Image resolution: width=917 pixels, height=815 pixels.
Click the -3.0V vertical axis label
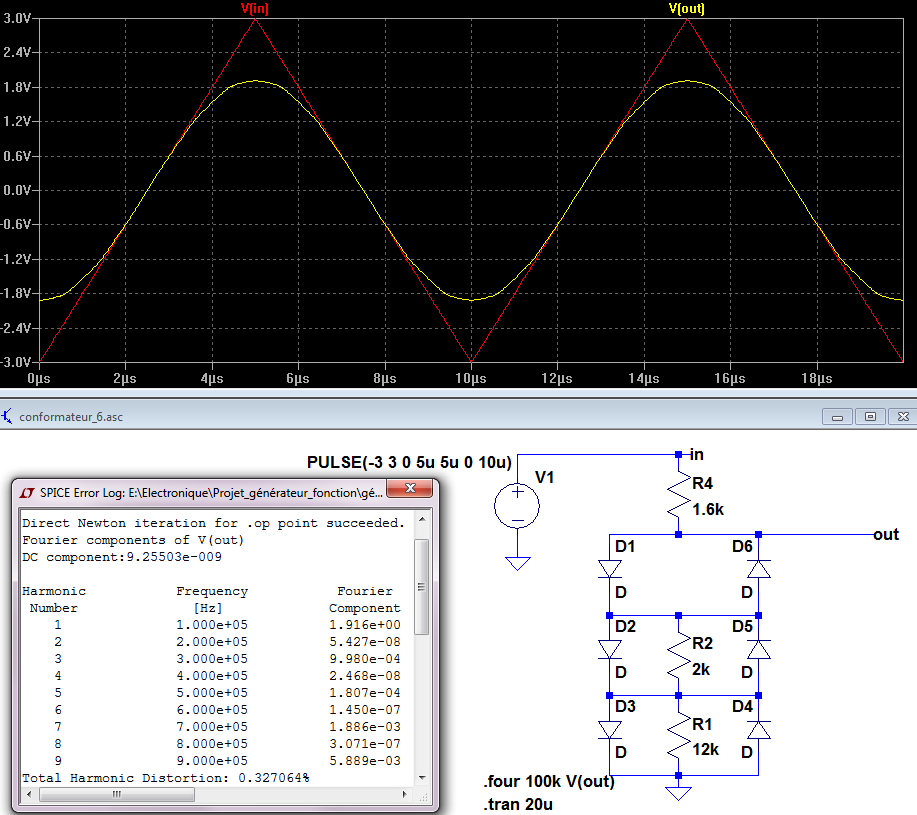pyautogui.click(x=15, y=362)
